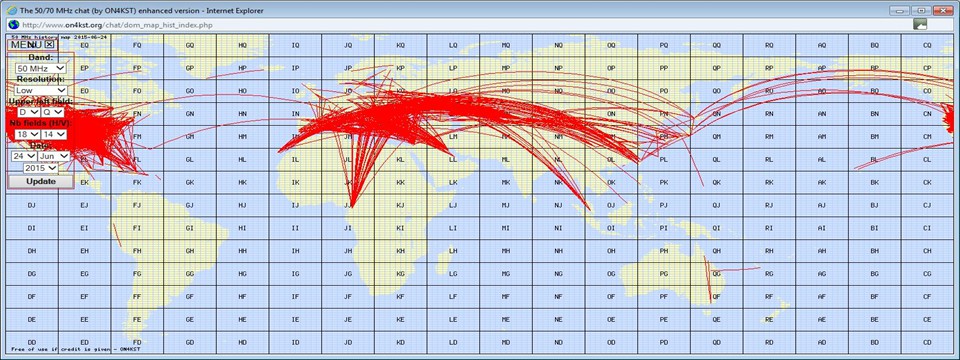960x360 pixels.
Task: Click the on4kst.org URL address field
Action: pyautogui.click(x=465, y=24)
